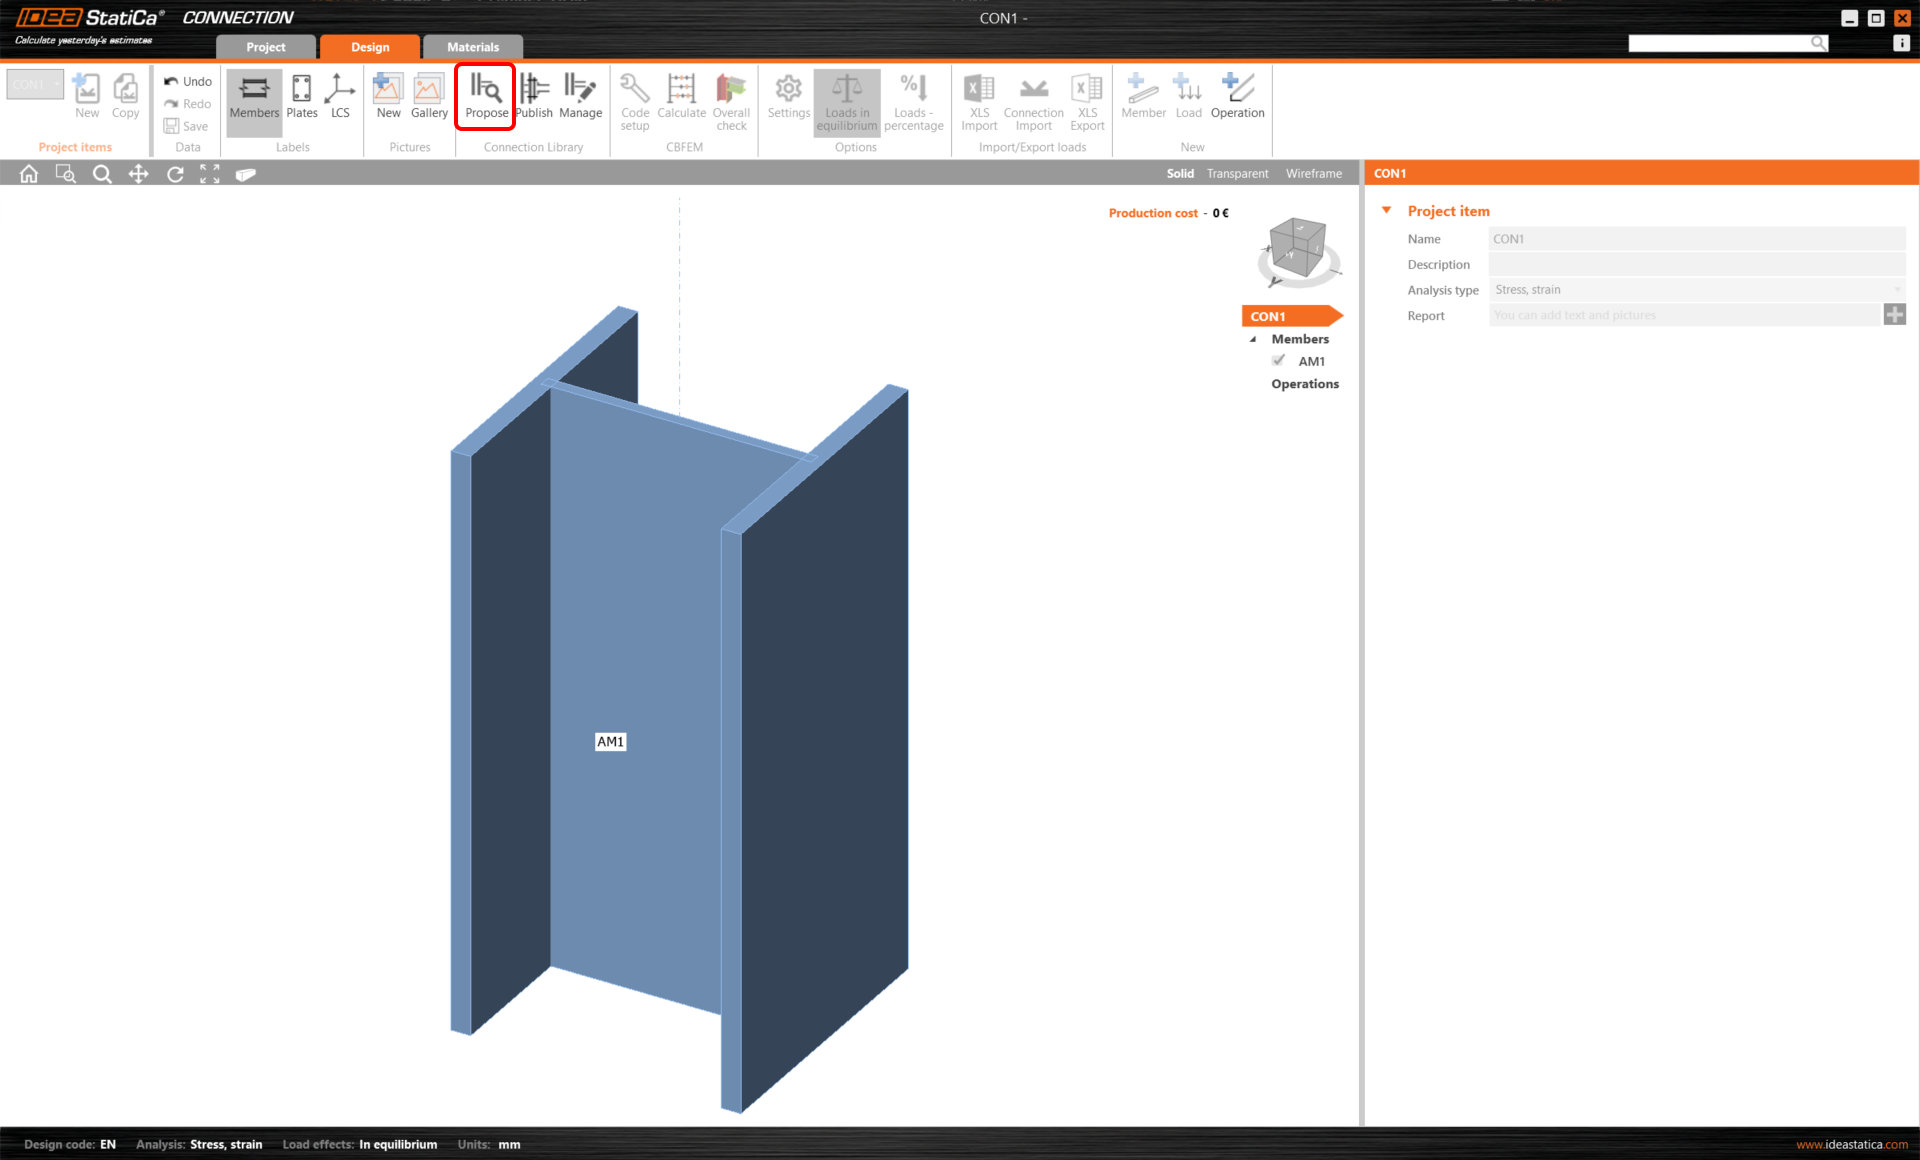Select the Propose tool in Connection Library
This screenshot has height=1160, width=1920.
click(485, 97)
